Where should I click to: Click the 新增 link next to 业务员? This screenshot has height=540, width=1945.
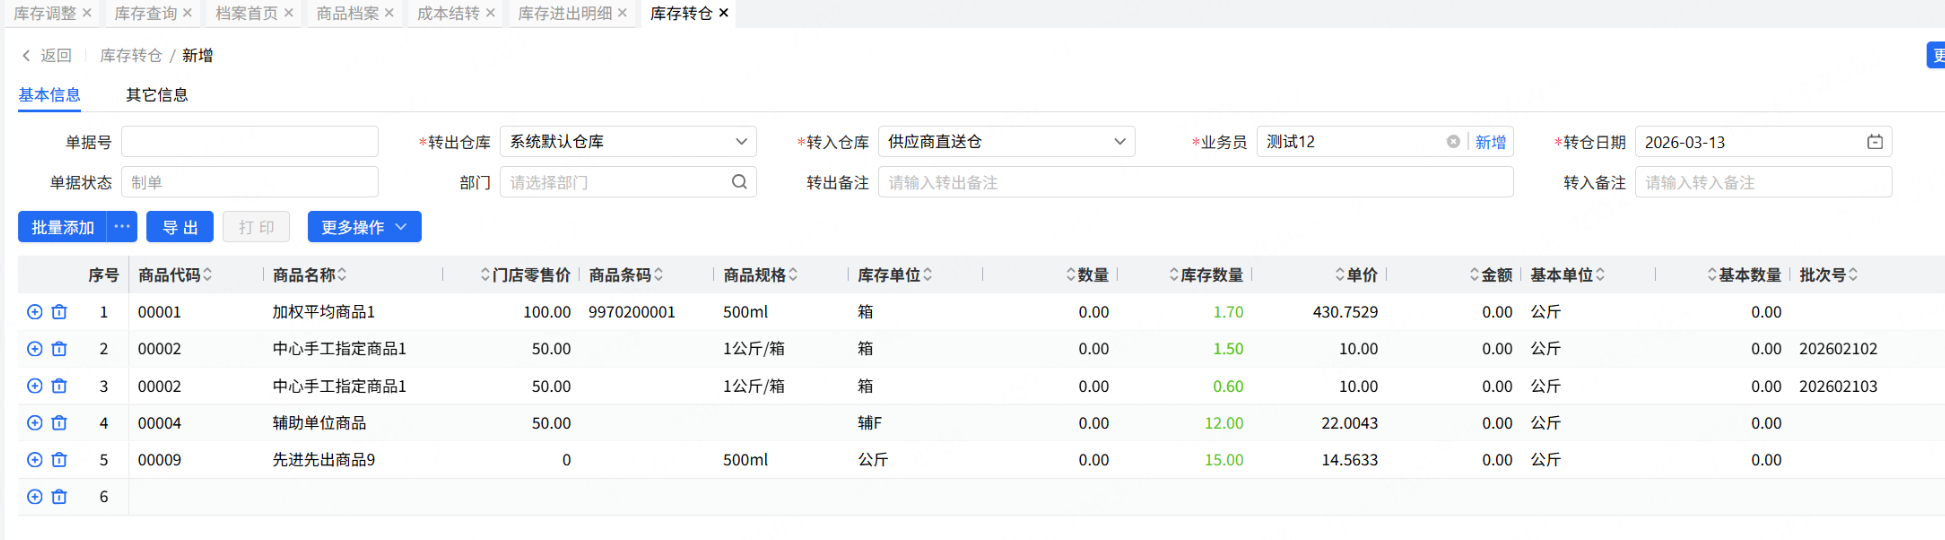pos(1490,142)
